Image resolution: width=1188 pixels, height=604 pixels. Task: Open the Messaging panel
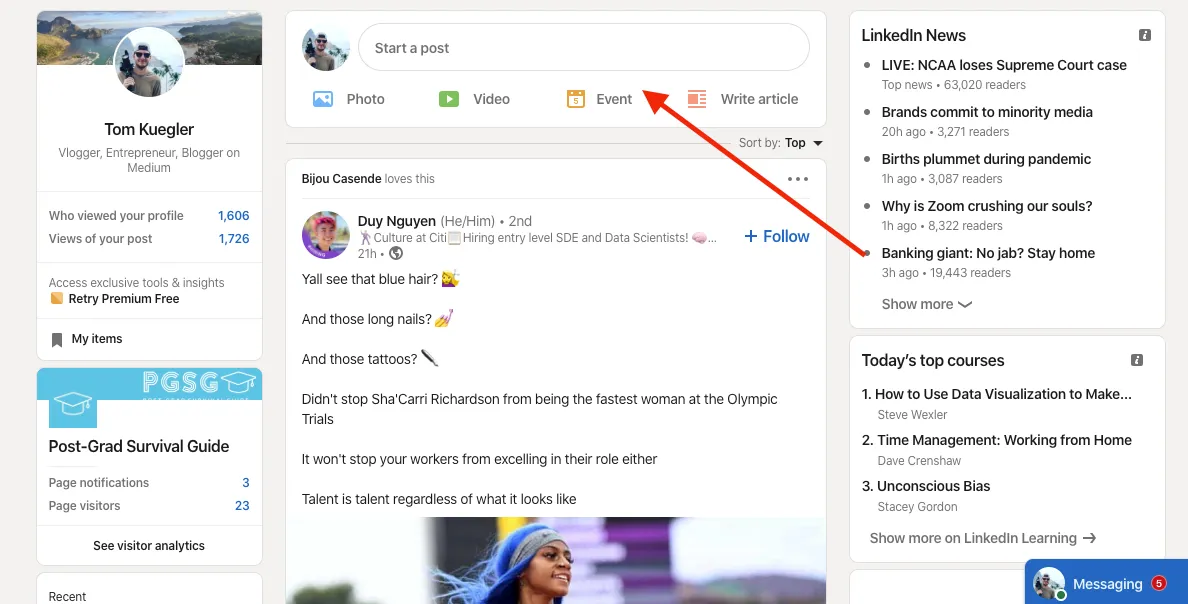[1106, 584]
